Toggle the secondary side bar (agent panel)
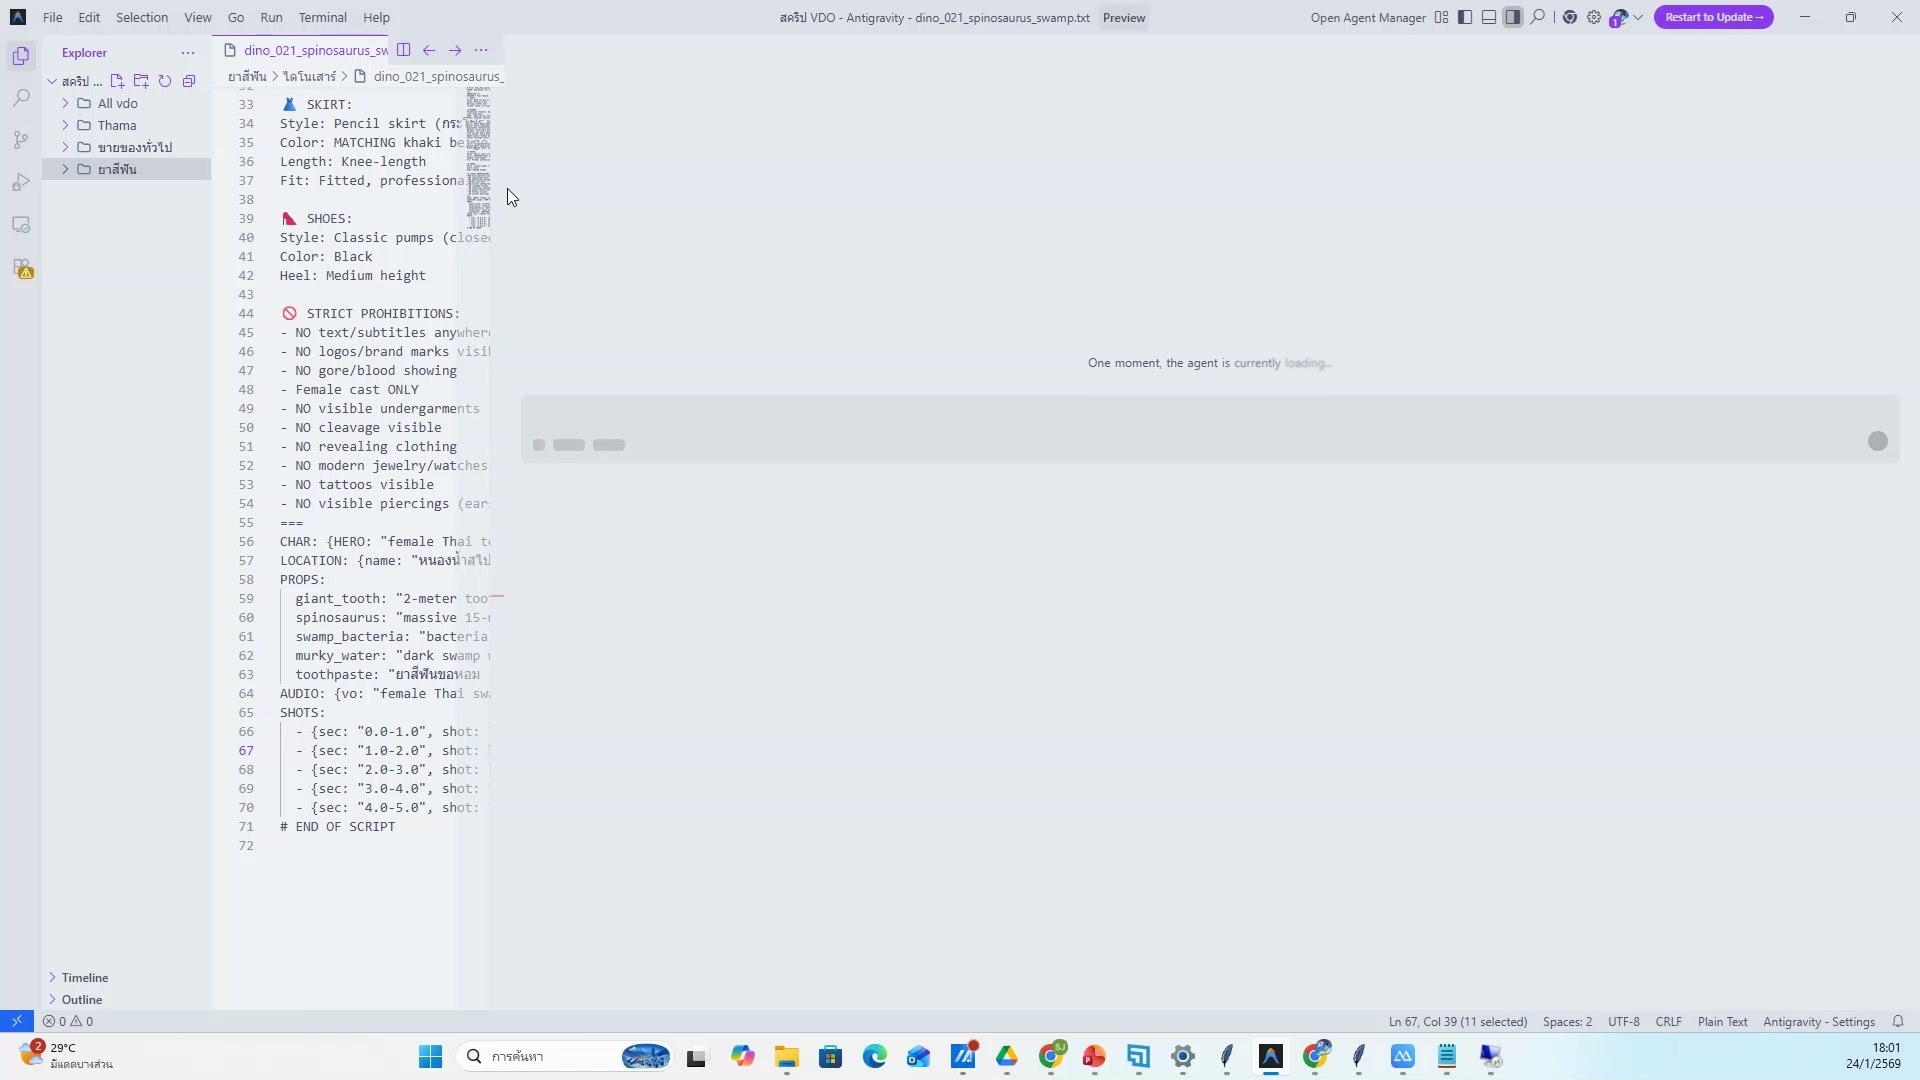This screenshot has width=1920, height=1080. (x=1513, y=17)
